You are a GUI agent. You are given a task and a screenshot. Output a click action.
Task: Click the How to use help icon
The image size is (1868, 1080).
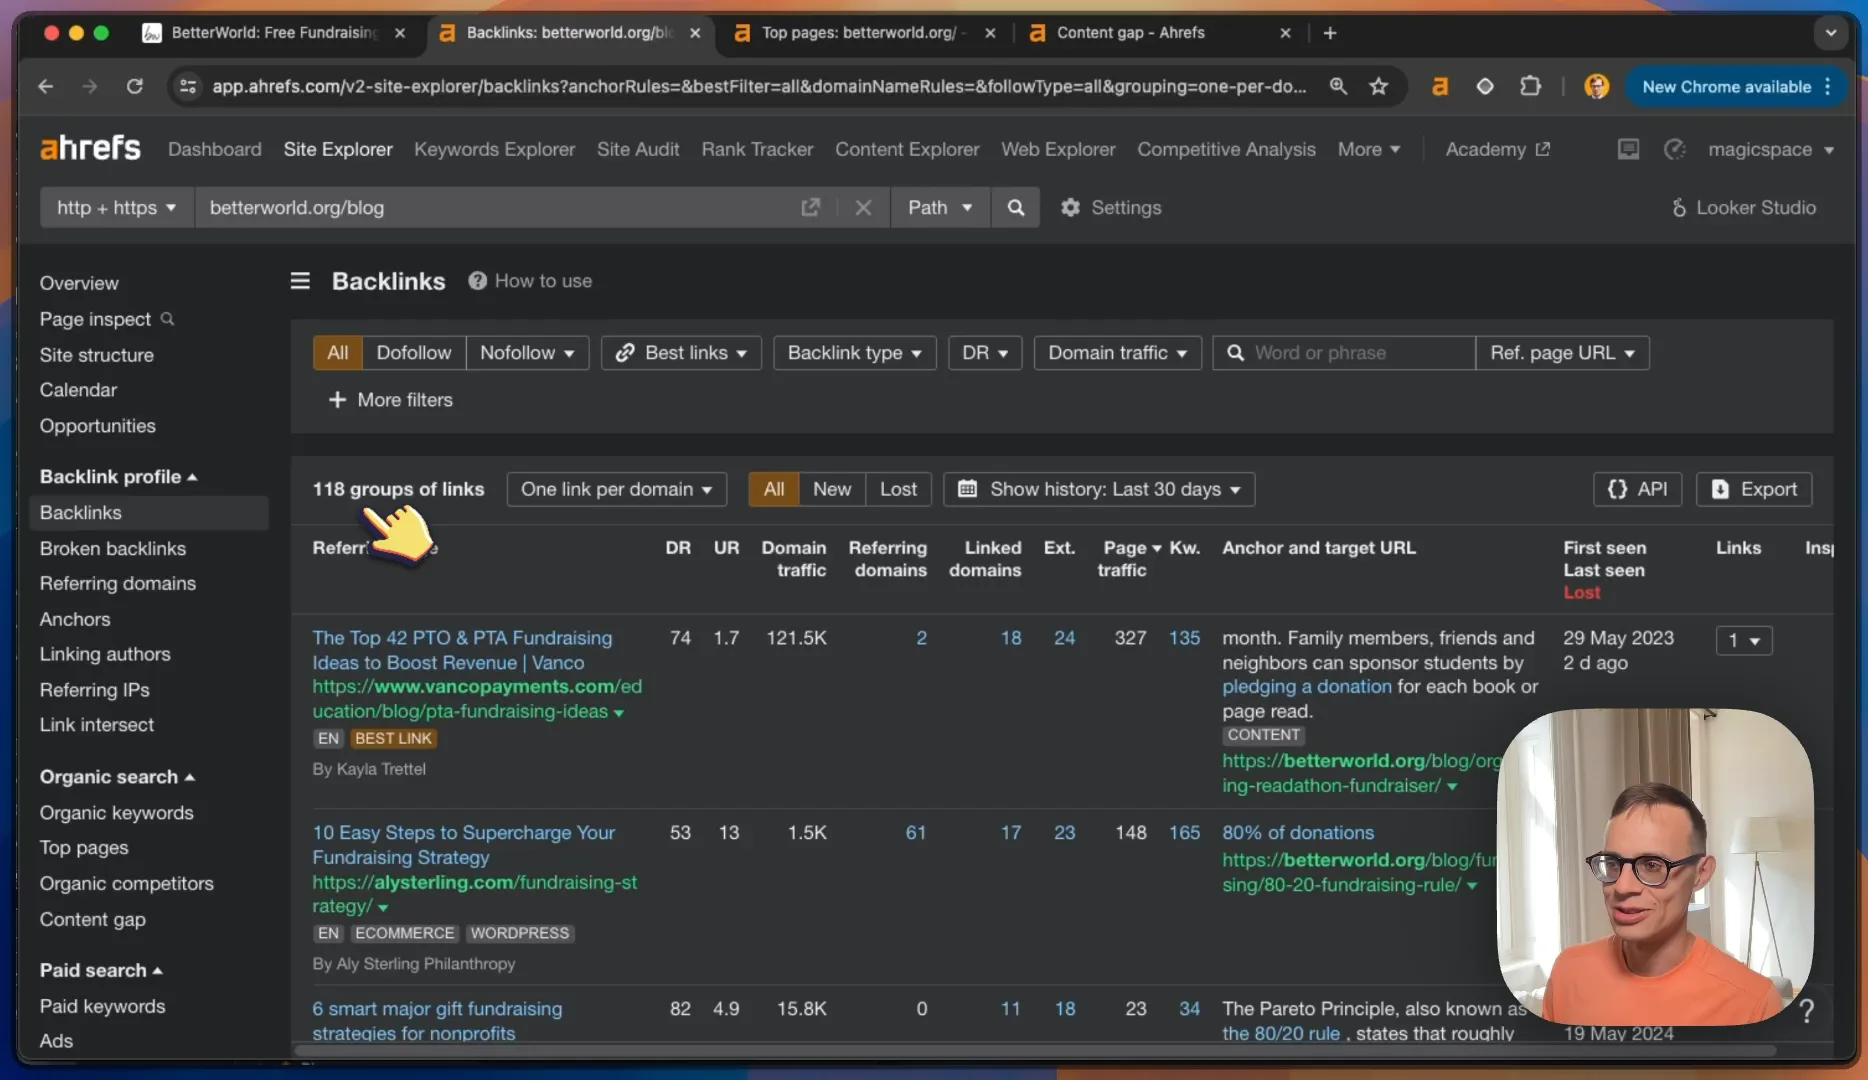(x=477, y=281)
